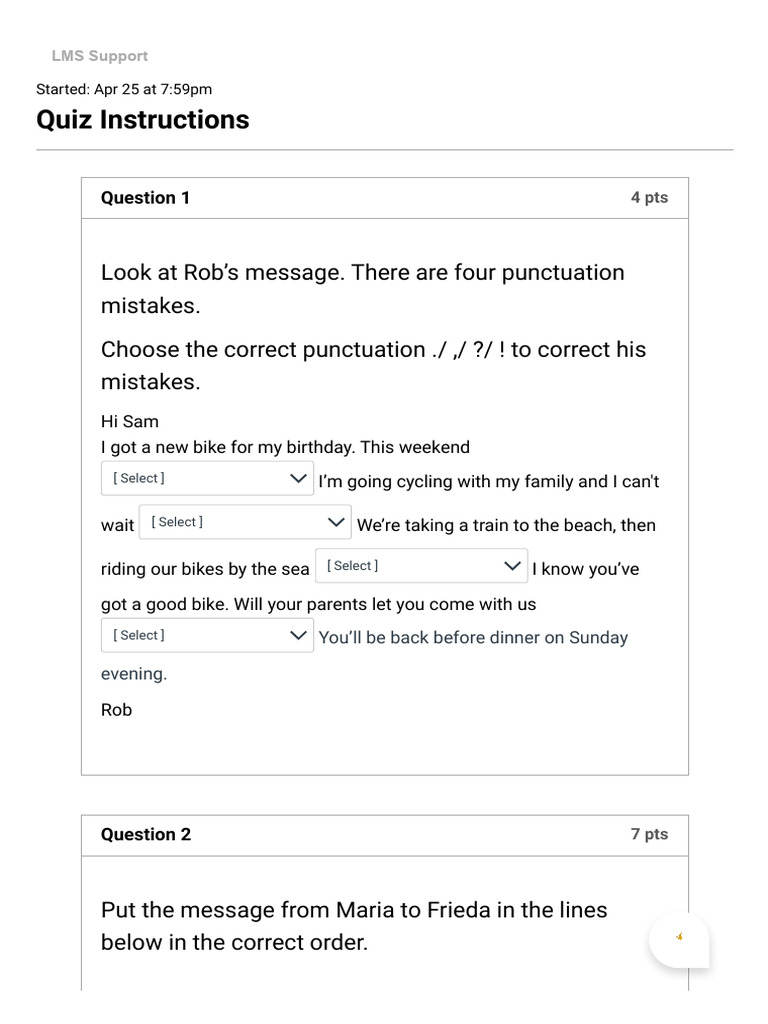
Task: Click the chevron arrow on the first Select dropdown
Action: click(298, 478)
